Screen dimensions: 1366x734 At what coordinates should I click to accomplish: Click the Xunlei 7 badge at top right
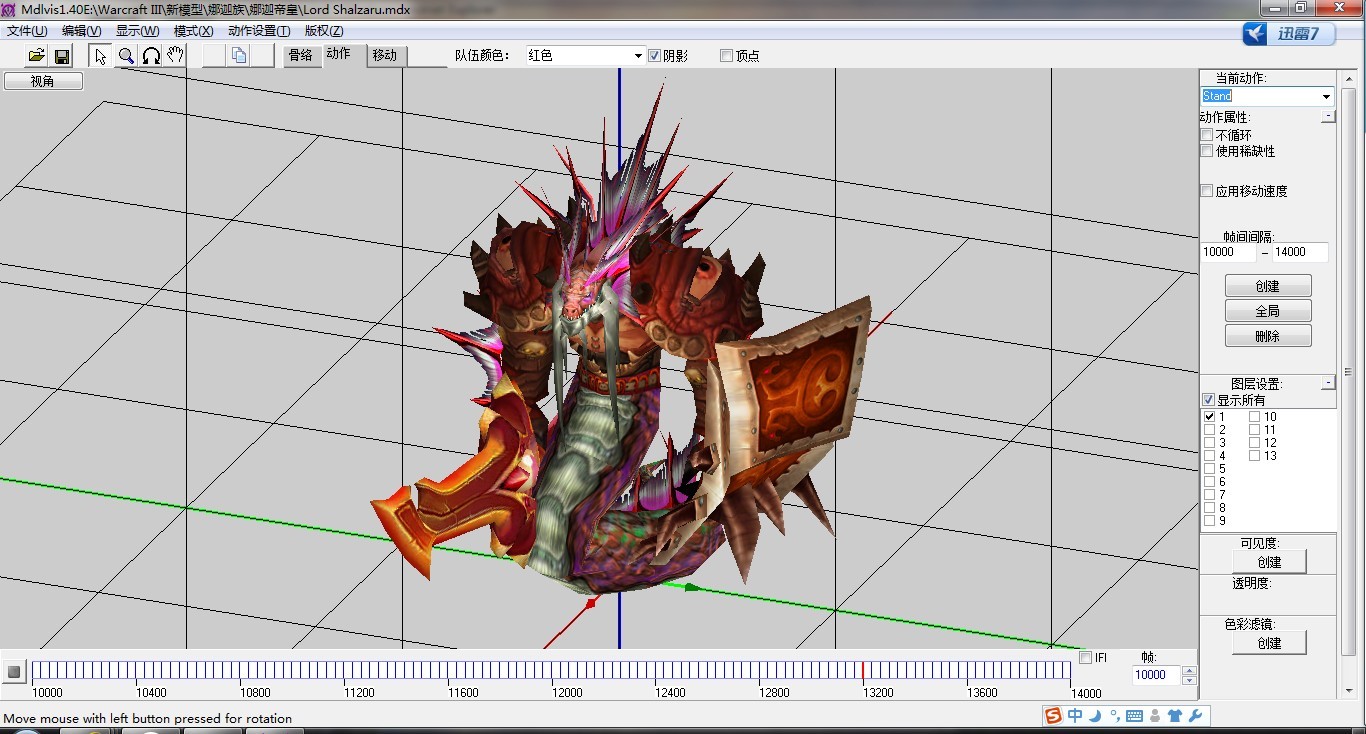(1289, 34)
